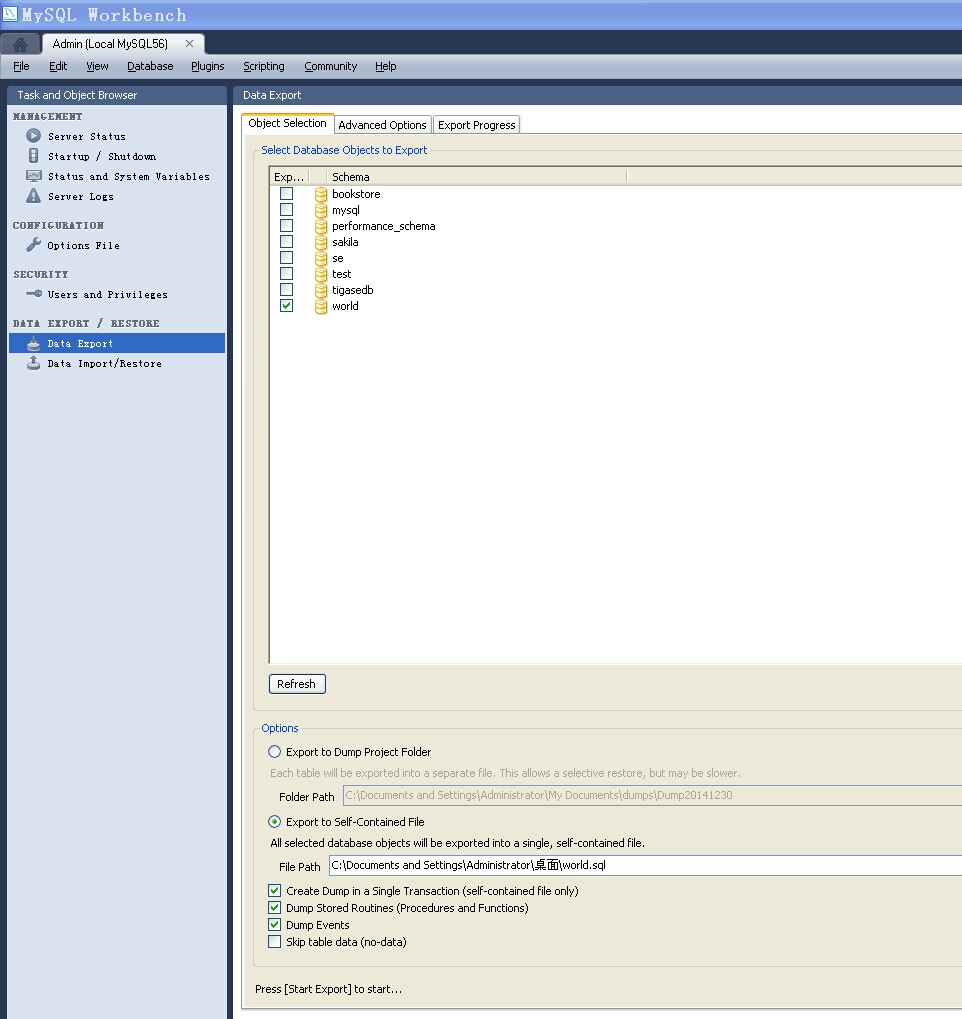962x1019 pixels.
Task: Click the Server Logs warning icon
Action: pos(33,196)
